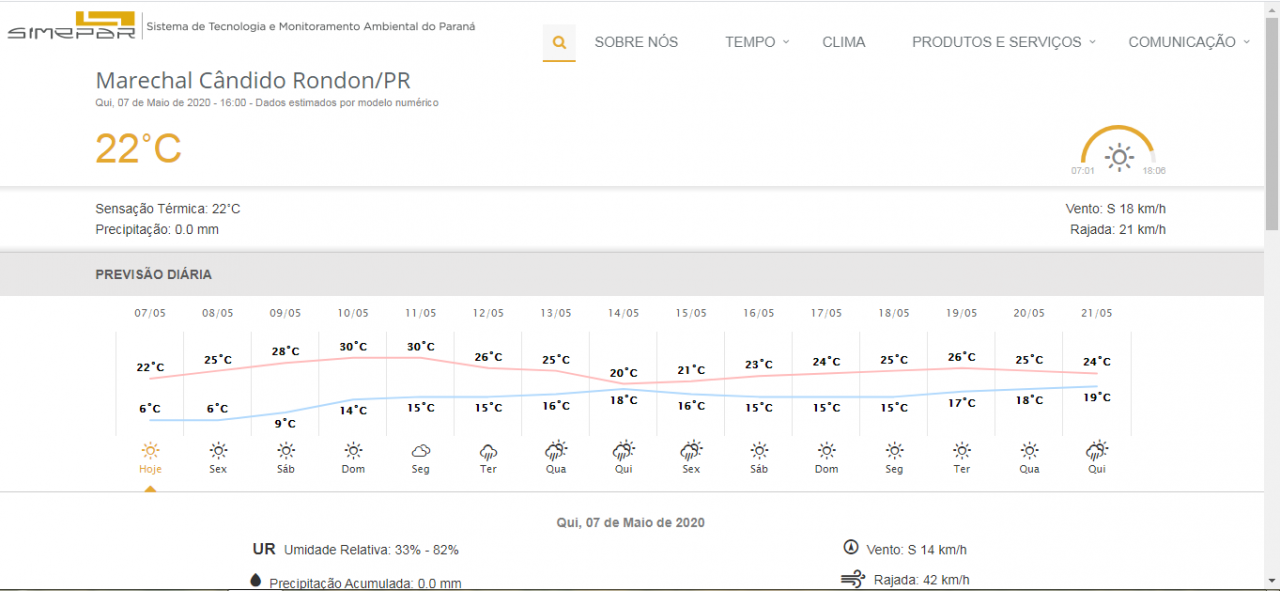Click the 07:01 sunrise time
Viewport: 1280px width, 591px height.
point(1083,171)
